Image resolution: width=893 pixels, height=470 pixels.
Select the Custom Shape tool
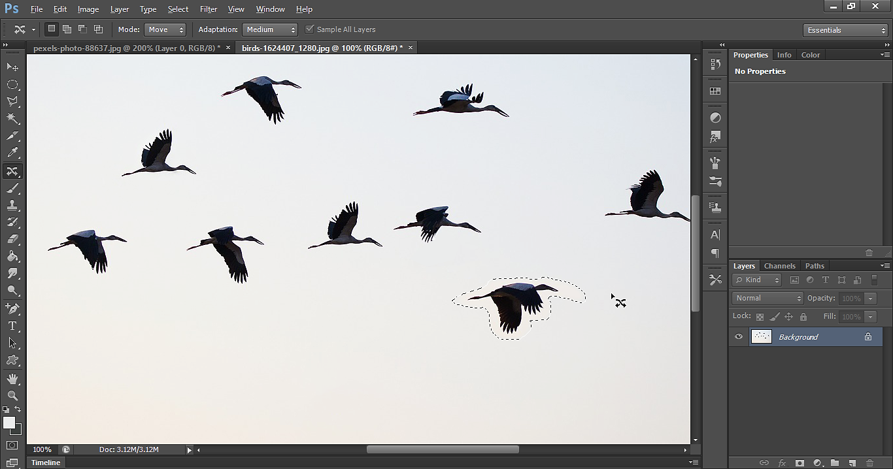pos(12,361)
